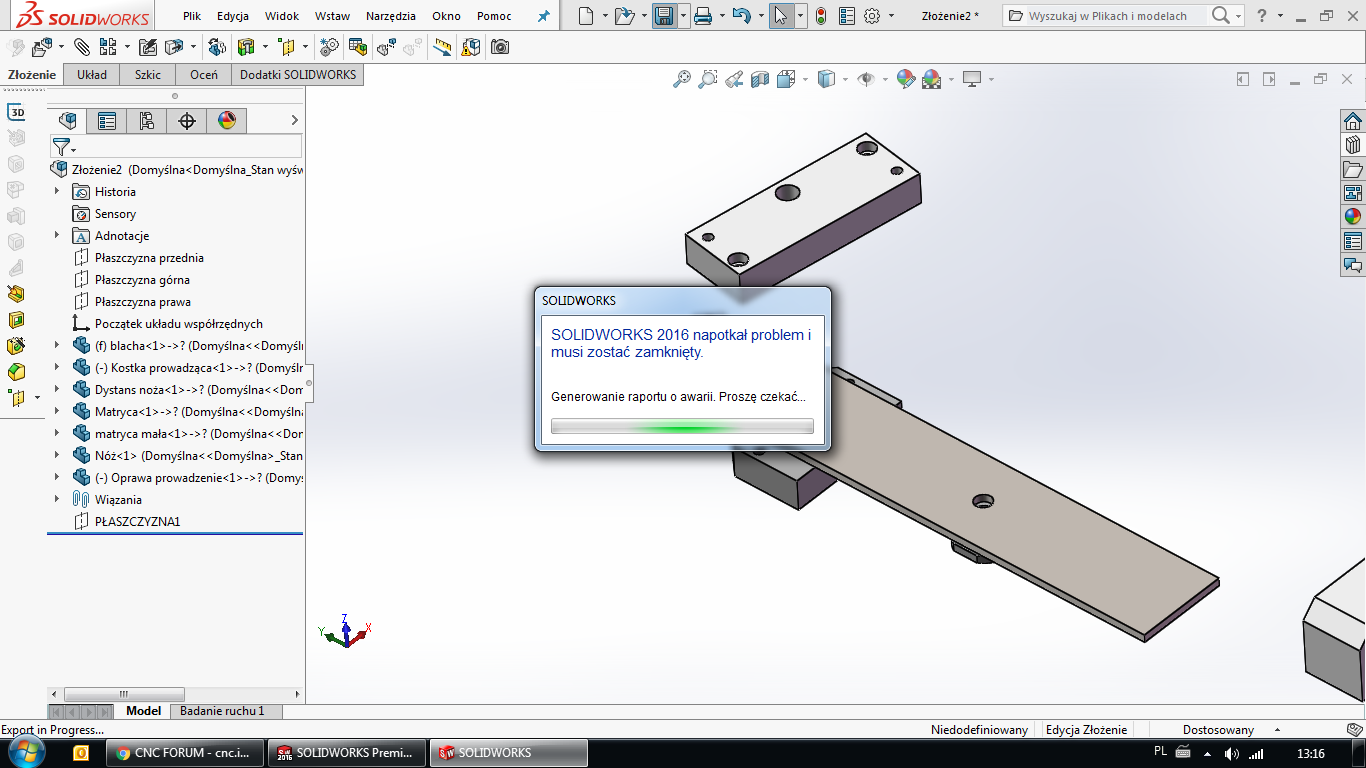Open the Wstaw menu
The width and height of the screenshot is (1366, 768).
coord(332,16)
